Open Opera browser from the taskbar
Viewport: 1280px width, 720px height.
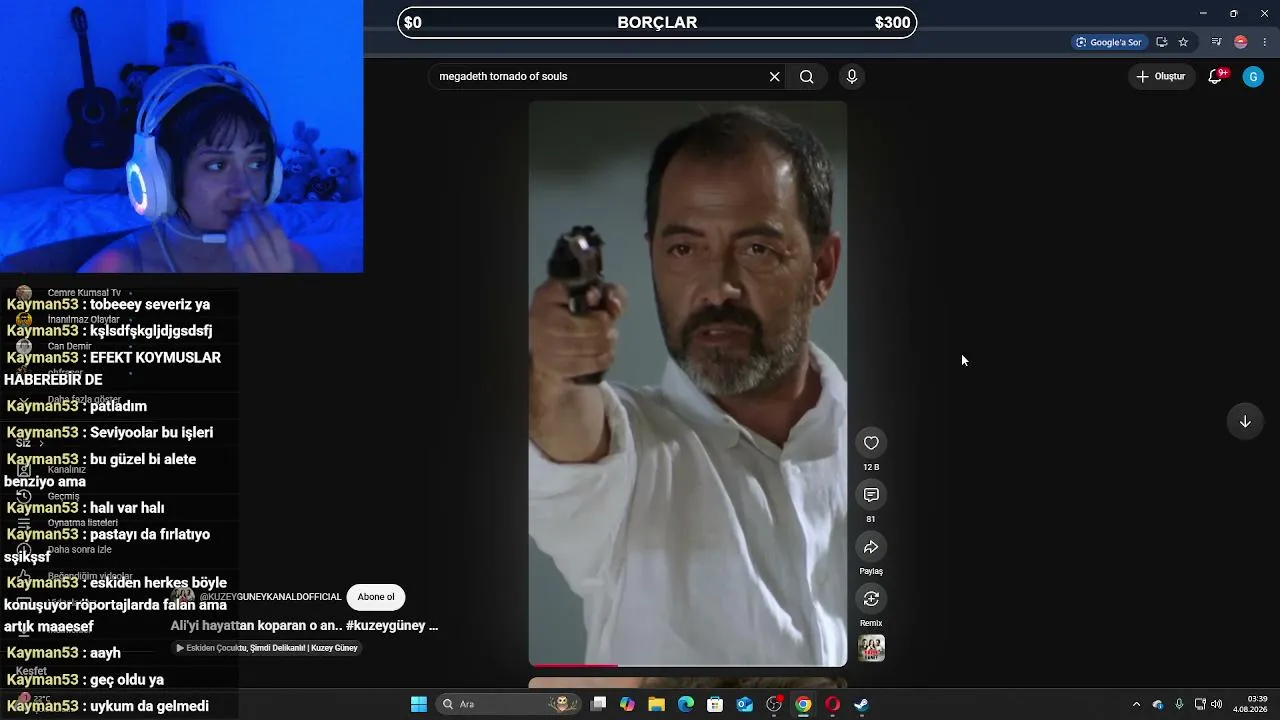point(832,704)
